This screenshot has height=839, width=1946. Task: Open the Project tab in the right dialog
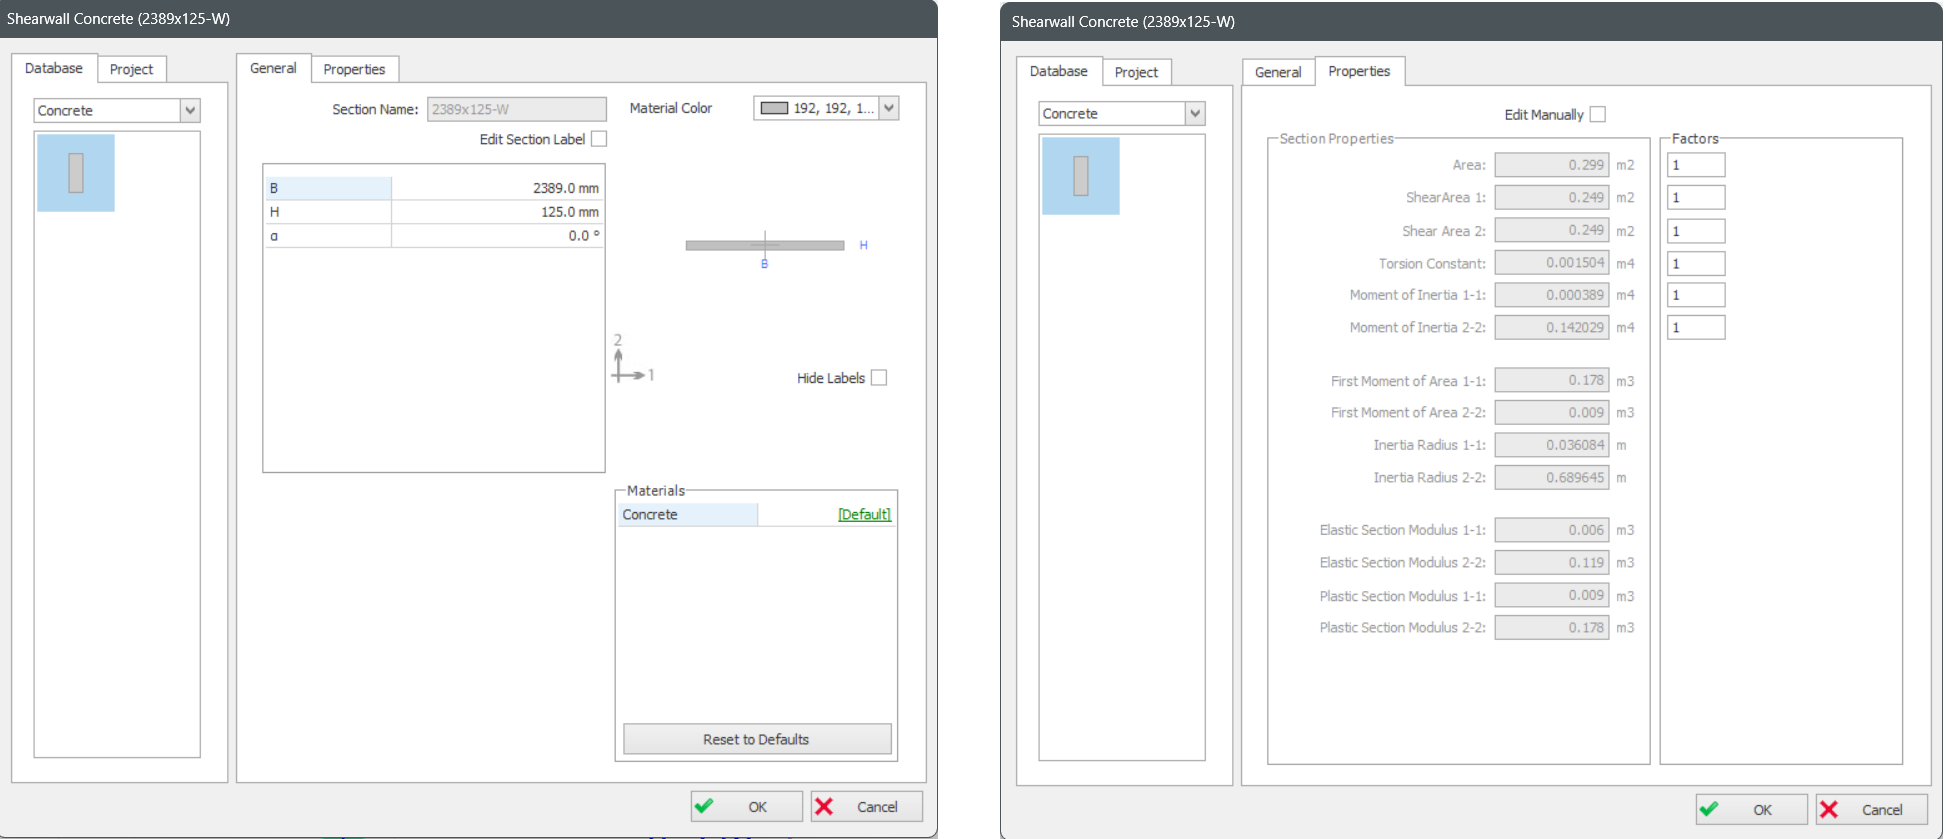point(1136,72)
